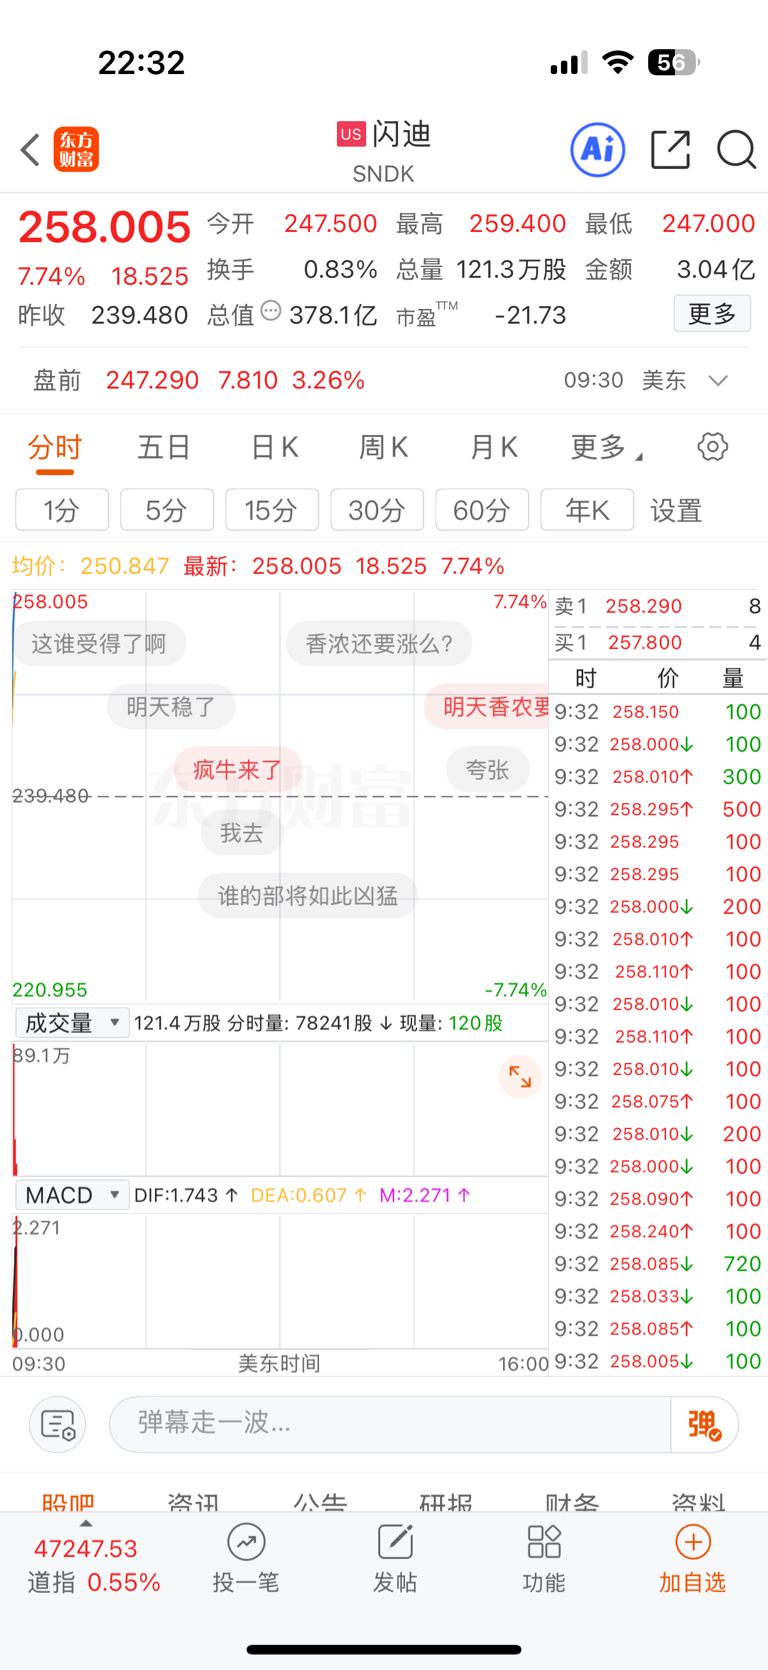Viewport: 768px width, 1670px height.
Task: Tap the trade row with volume 720
Action: [x=658, y=1264]
